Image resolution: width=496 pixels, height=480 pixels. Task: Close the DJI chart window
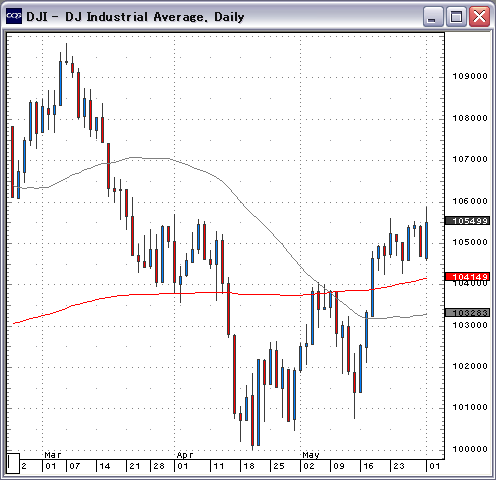pyautogui.click(x=479, y=16)
